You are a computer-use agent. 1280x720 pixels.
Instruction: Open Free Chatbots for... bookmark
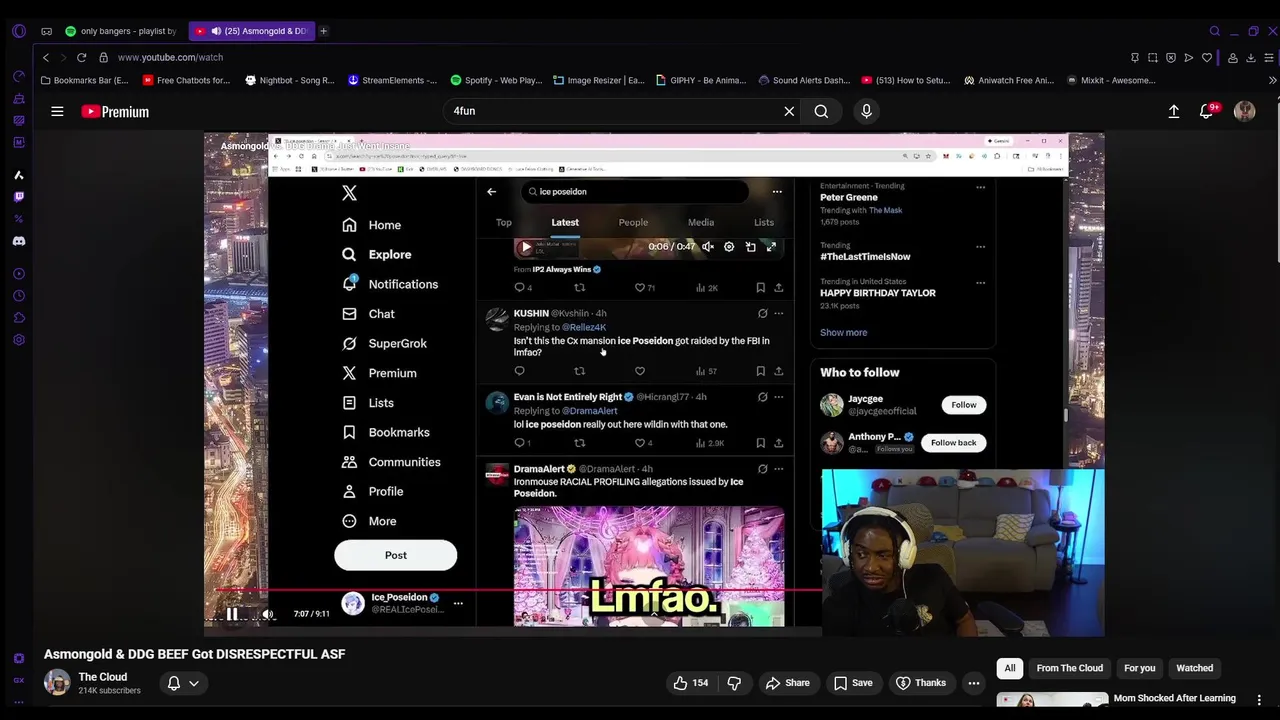point(187,80)
